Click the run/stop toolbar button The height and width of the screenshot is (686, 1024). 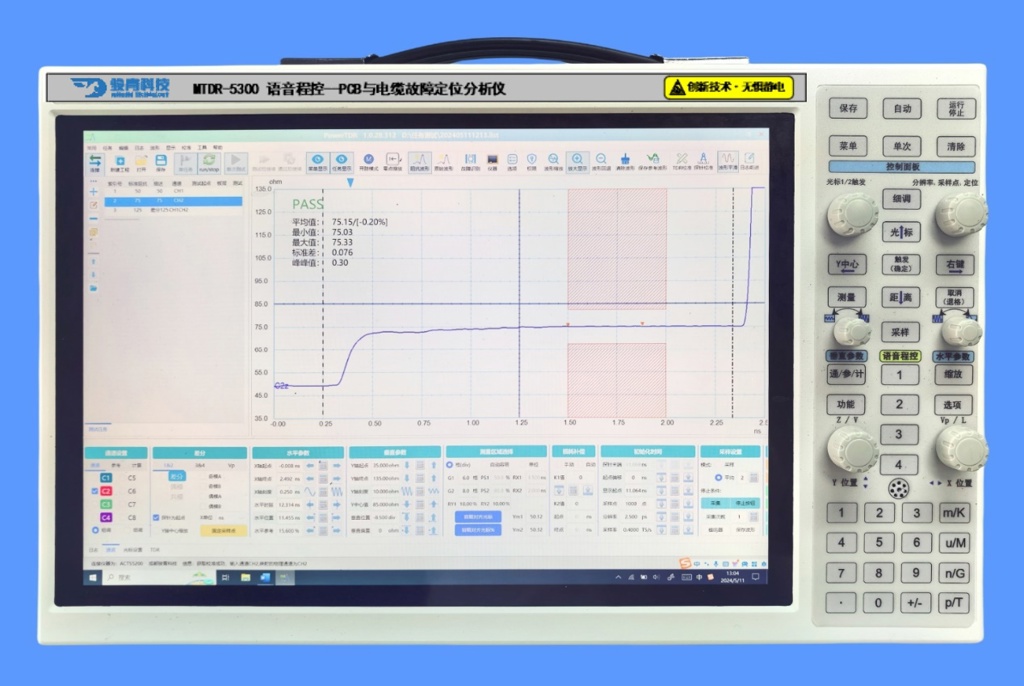coord(209,163)
